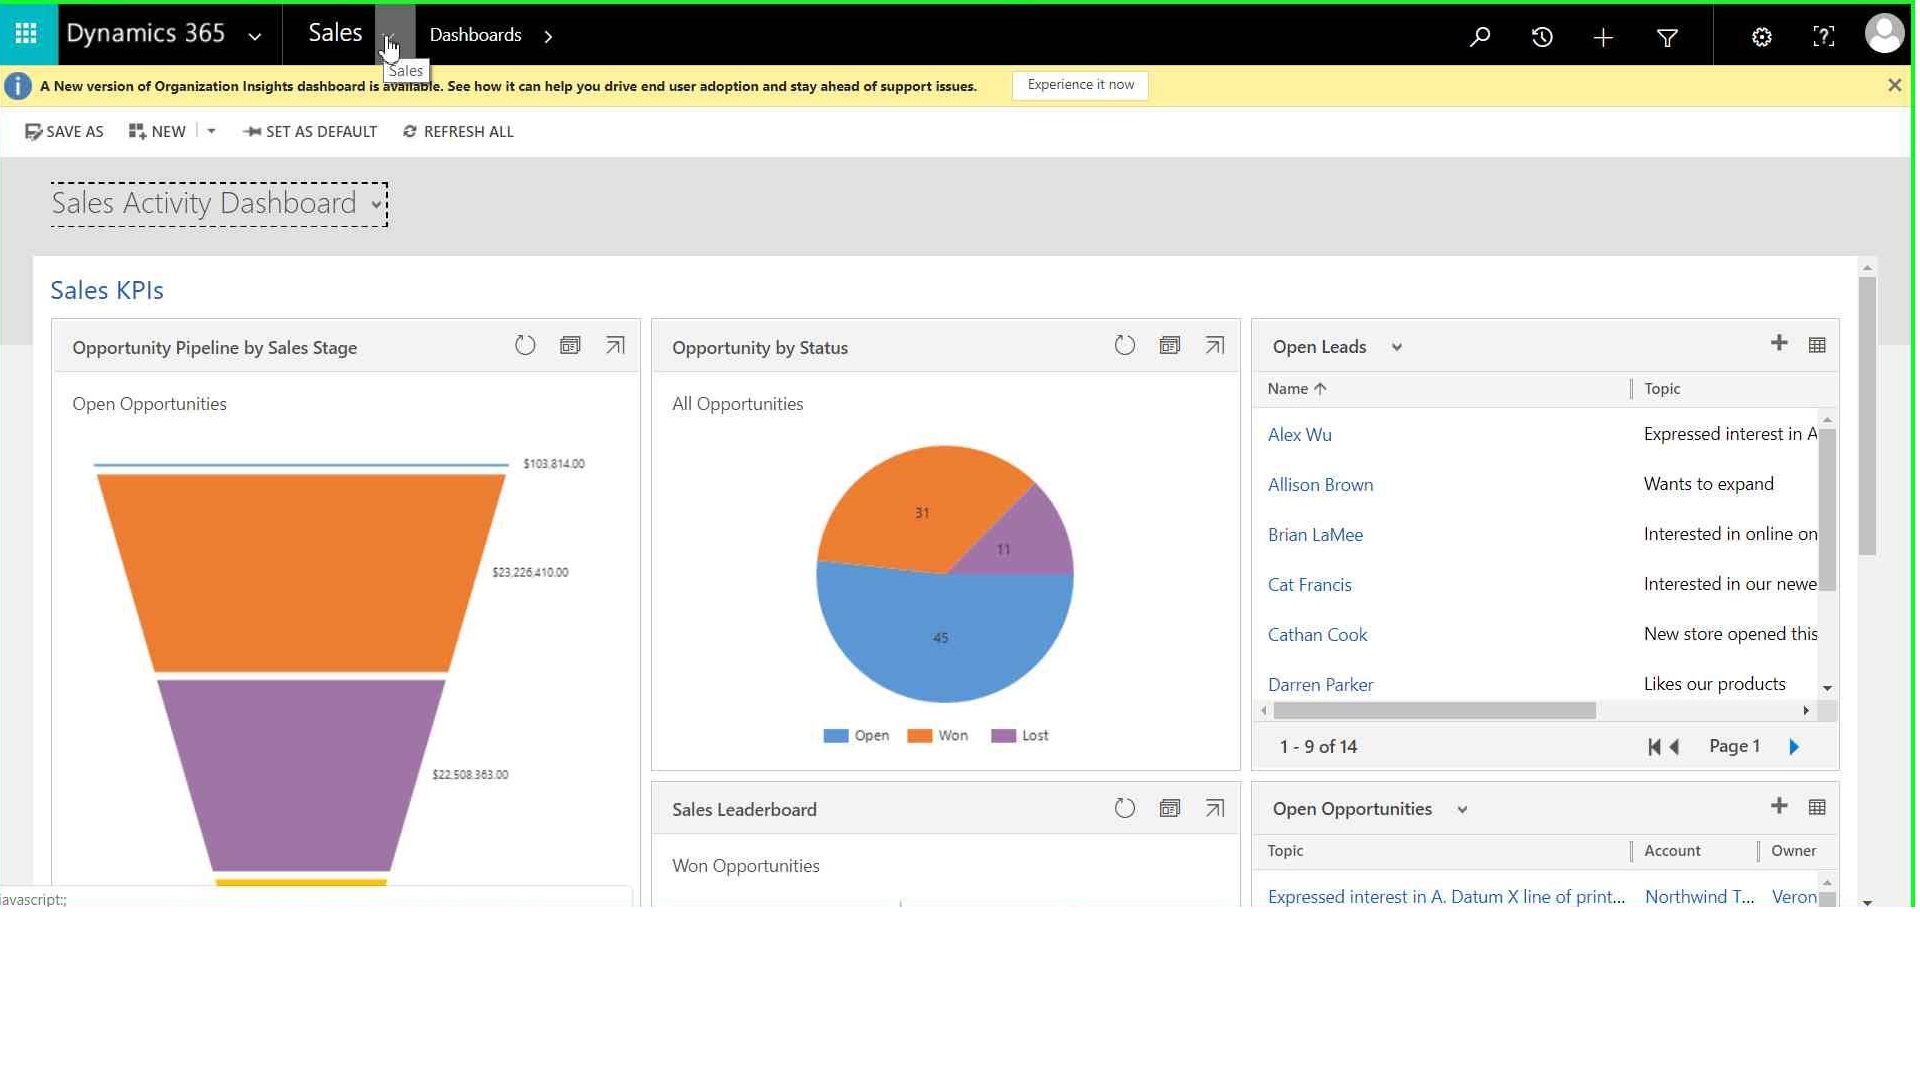Add new record in Open Leads
1920x1080 pixels.
click(x=1779, y=344)
